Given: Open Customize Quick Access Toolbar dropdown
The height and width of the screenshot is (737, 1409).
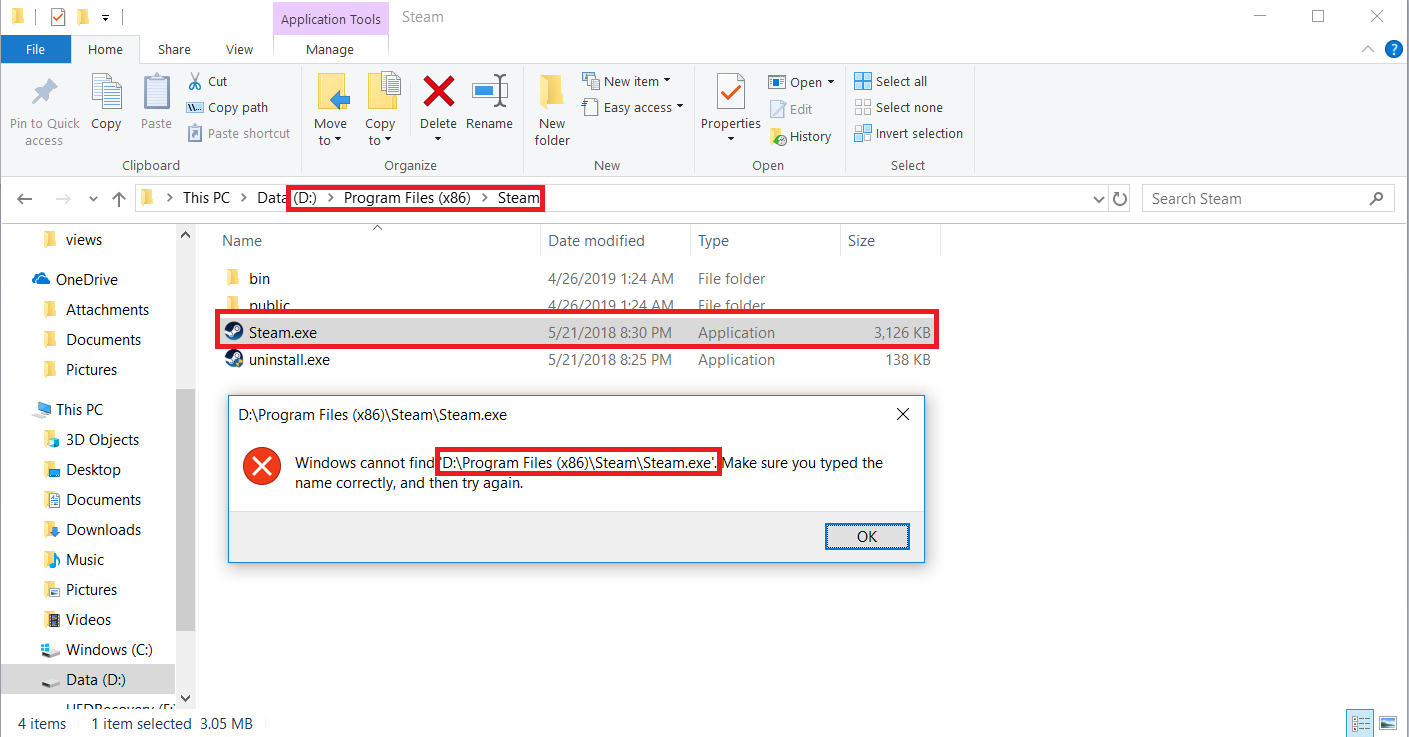Looking at the screenshot, I should [x=105, y=17].
